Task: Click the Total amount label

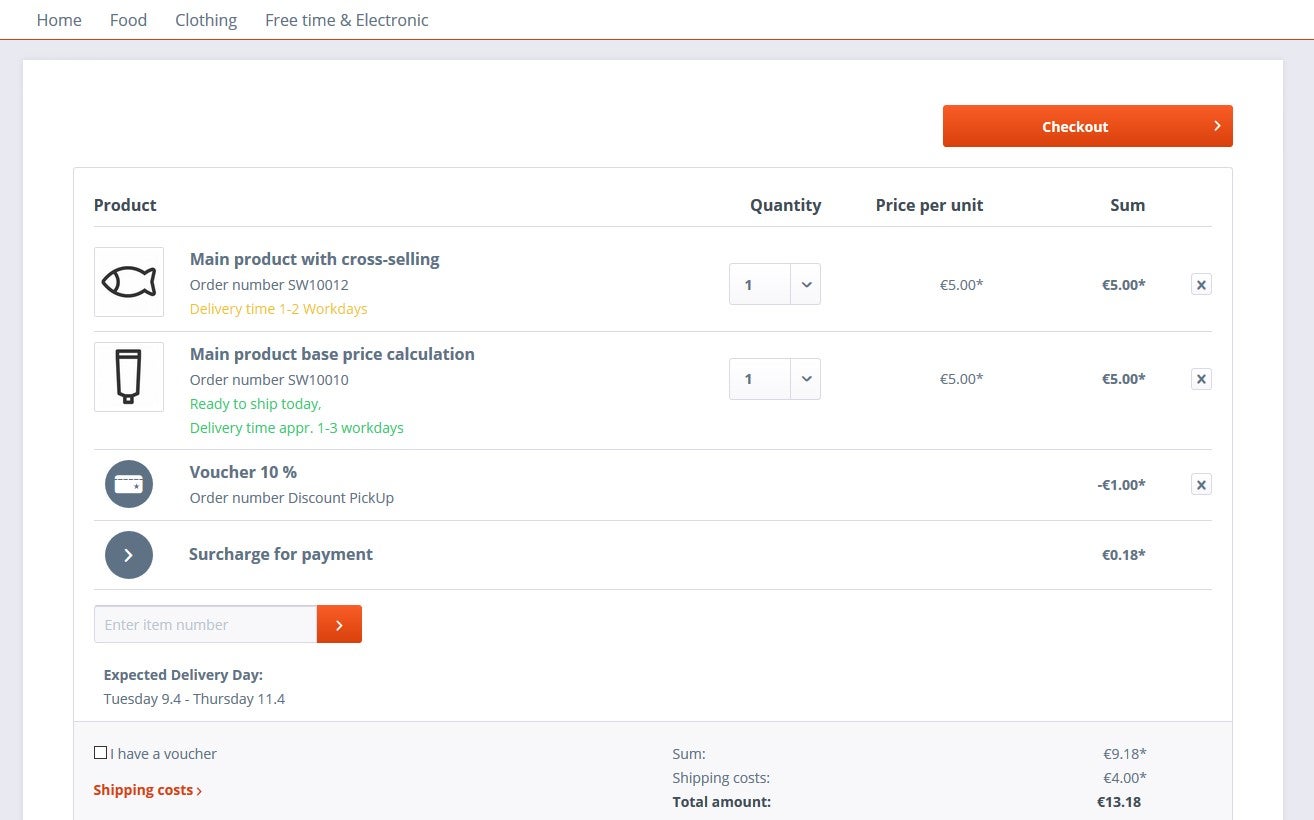Action: (722, 802)
